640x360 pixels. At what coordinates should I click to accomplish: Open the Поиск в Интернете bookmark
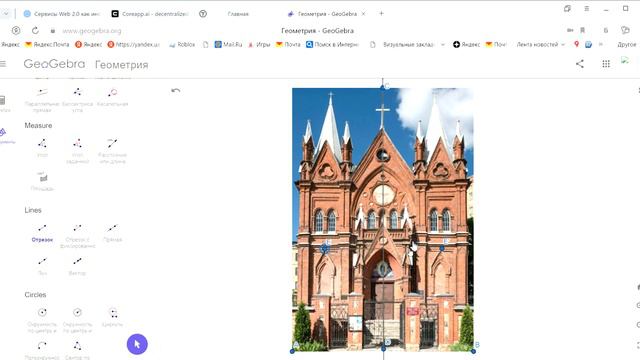tap(332, 44)
